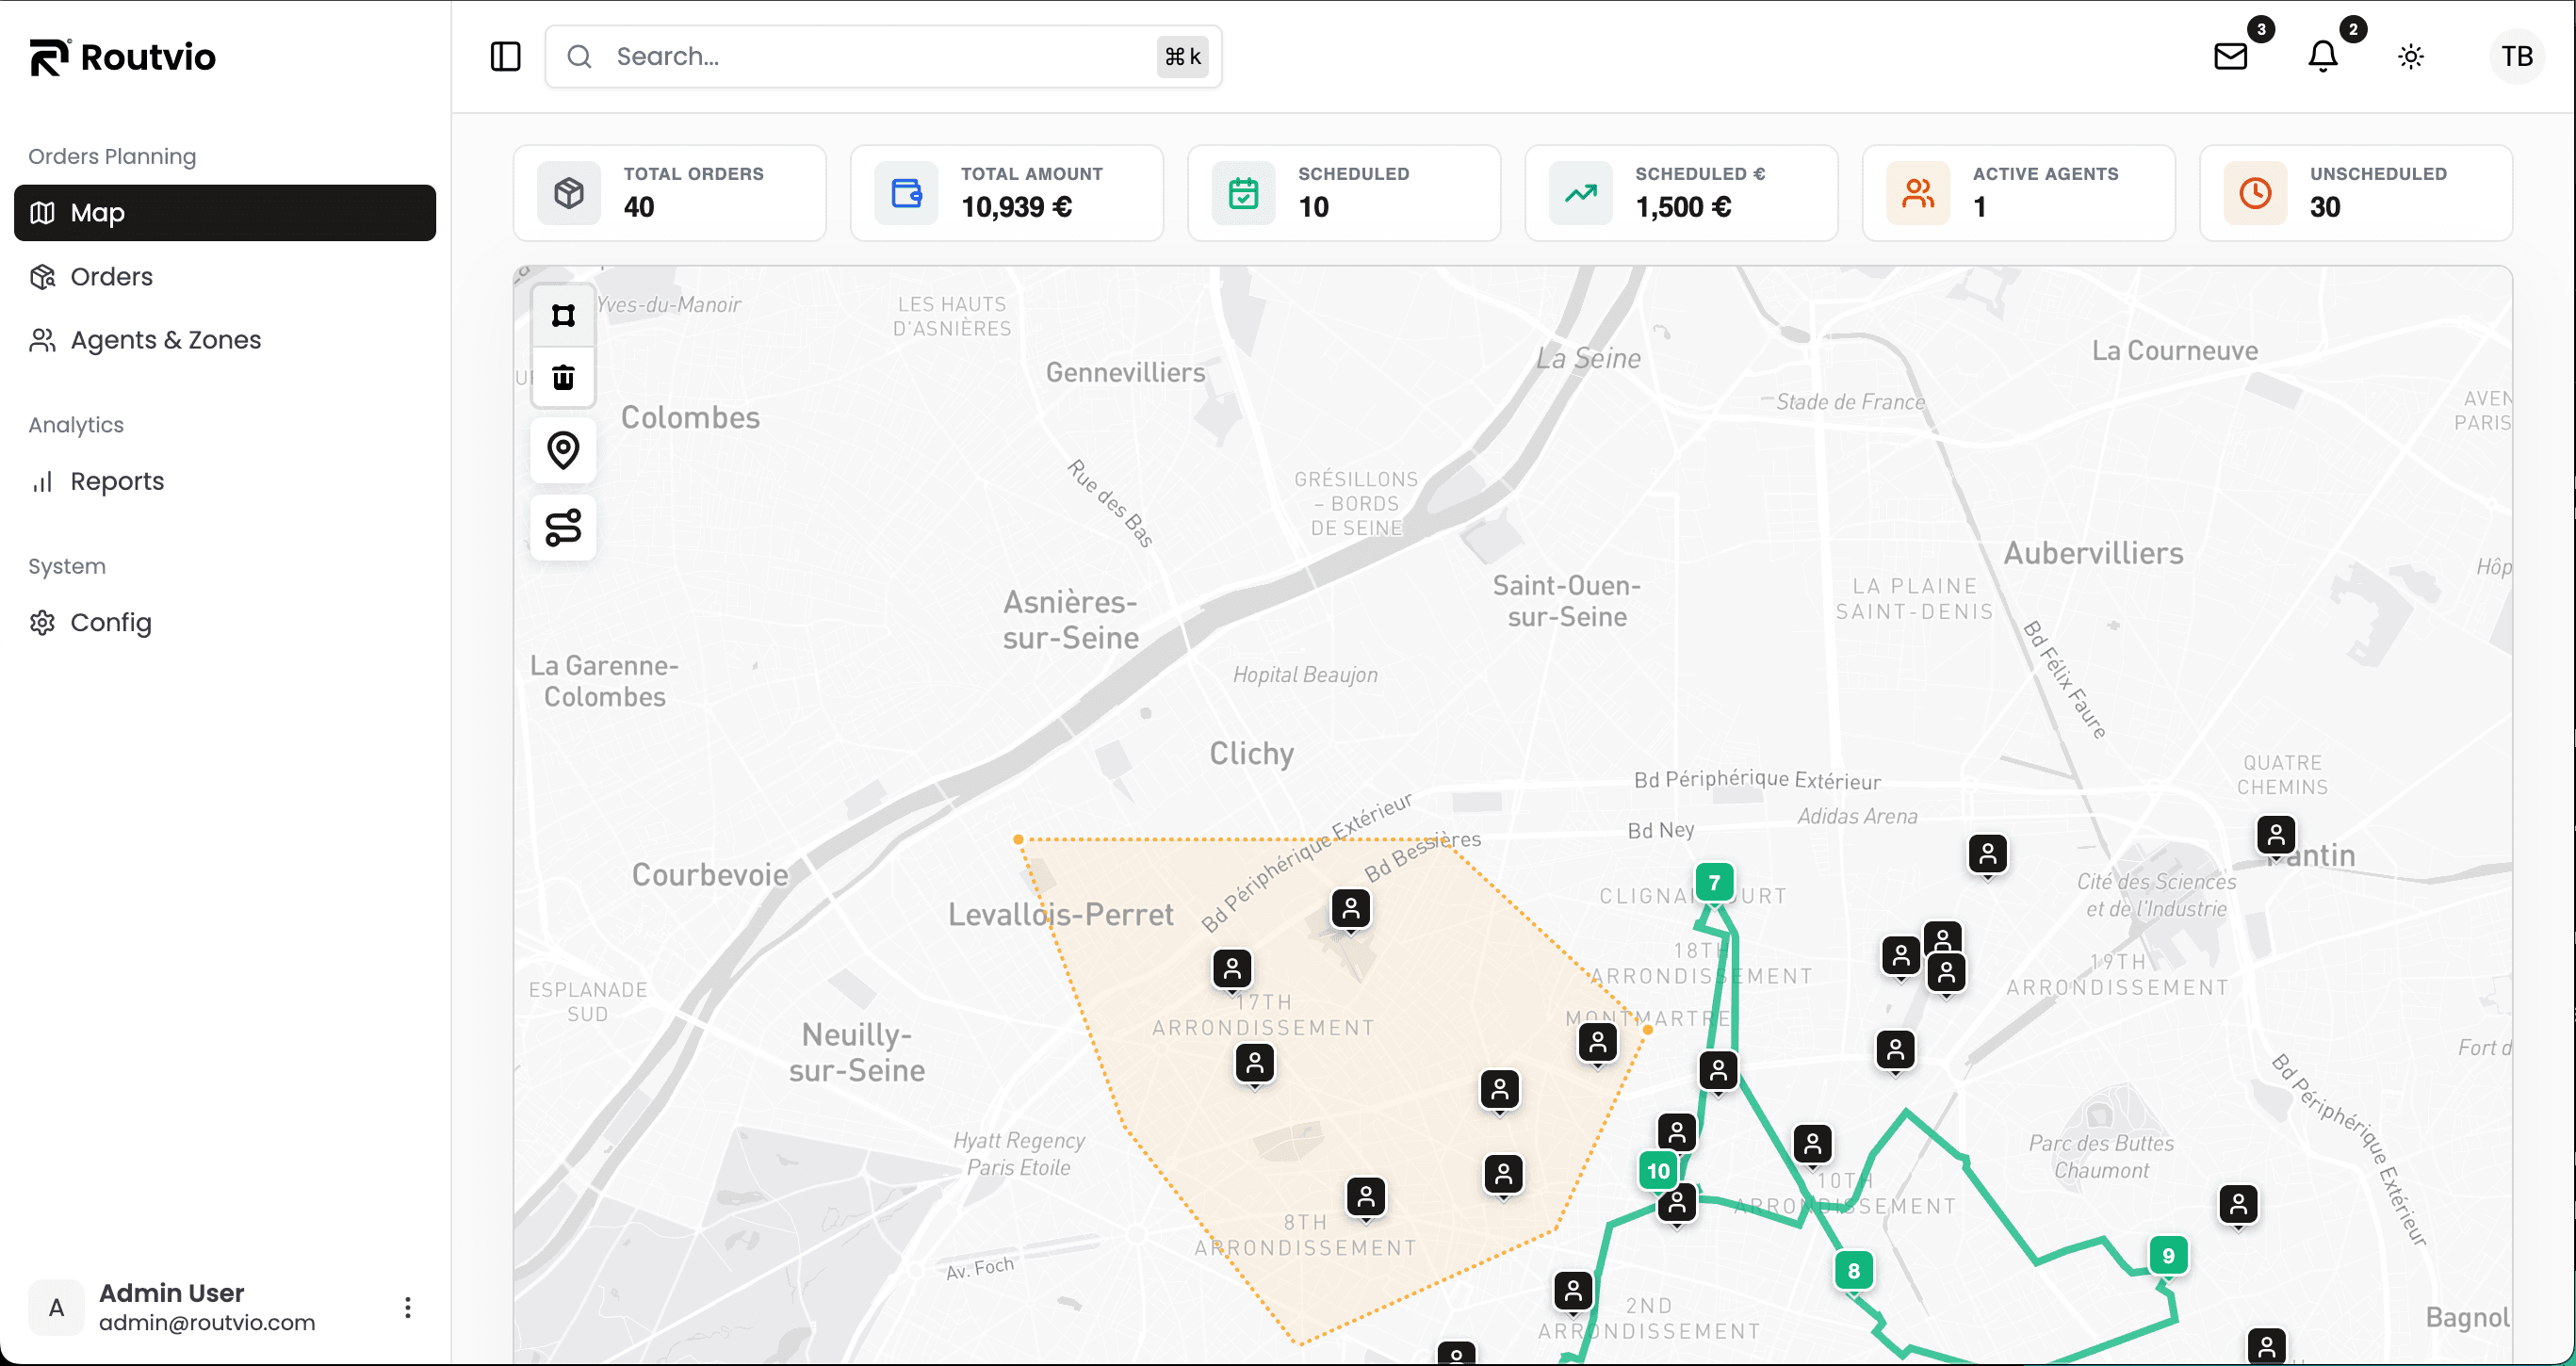Open Config settings page
Screen dimensions: 2576x1366
pos(225,622)
